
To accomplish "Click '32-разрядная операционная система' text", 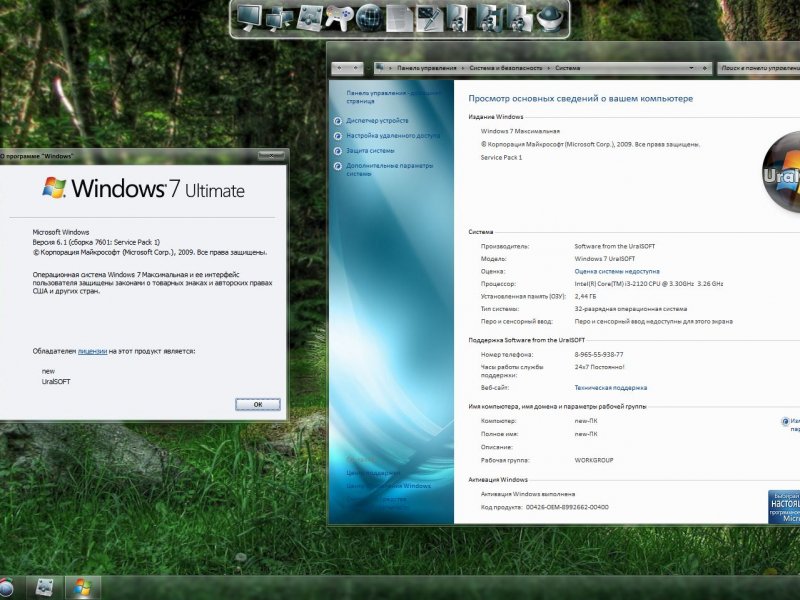I will pyautogui.click(x=631, y=309).
